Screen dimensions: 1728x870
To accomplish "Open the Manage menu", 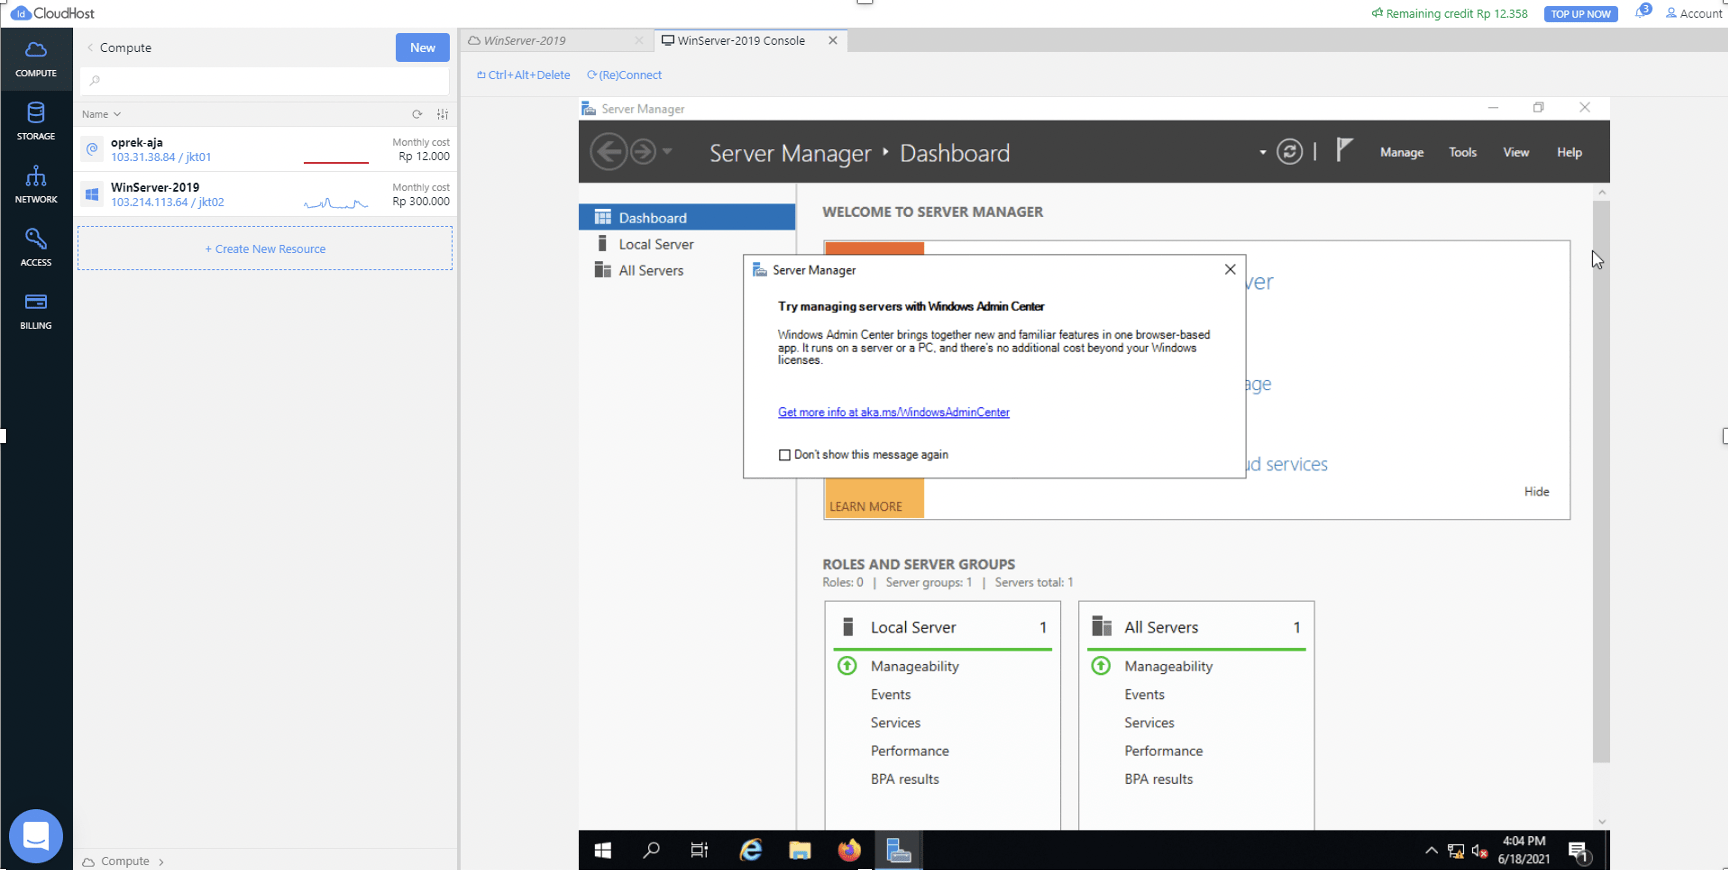I will point(1401,152).
